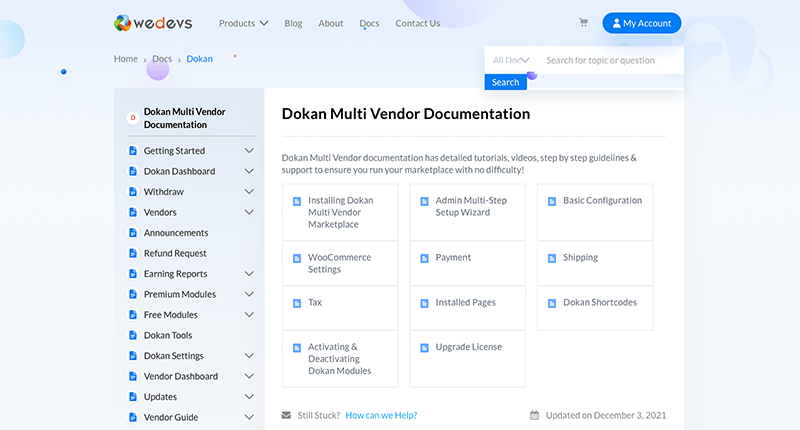Screen dimensions: 800x430
Task: Click the Withdraw document icon in sidebar
Action: [133, 191]
